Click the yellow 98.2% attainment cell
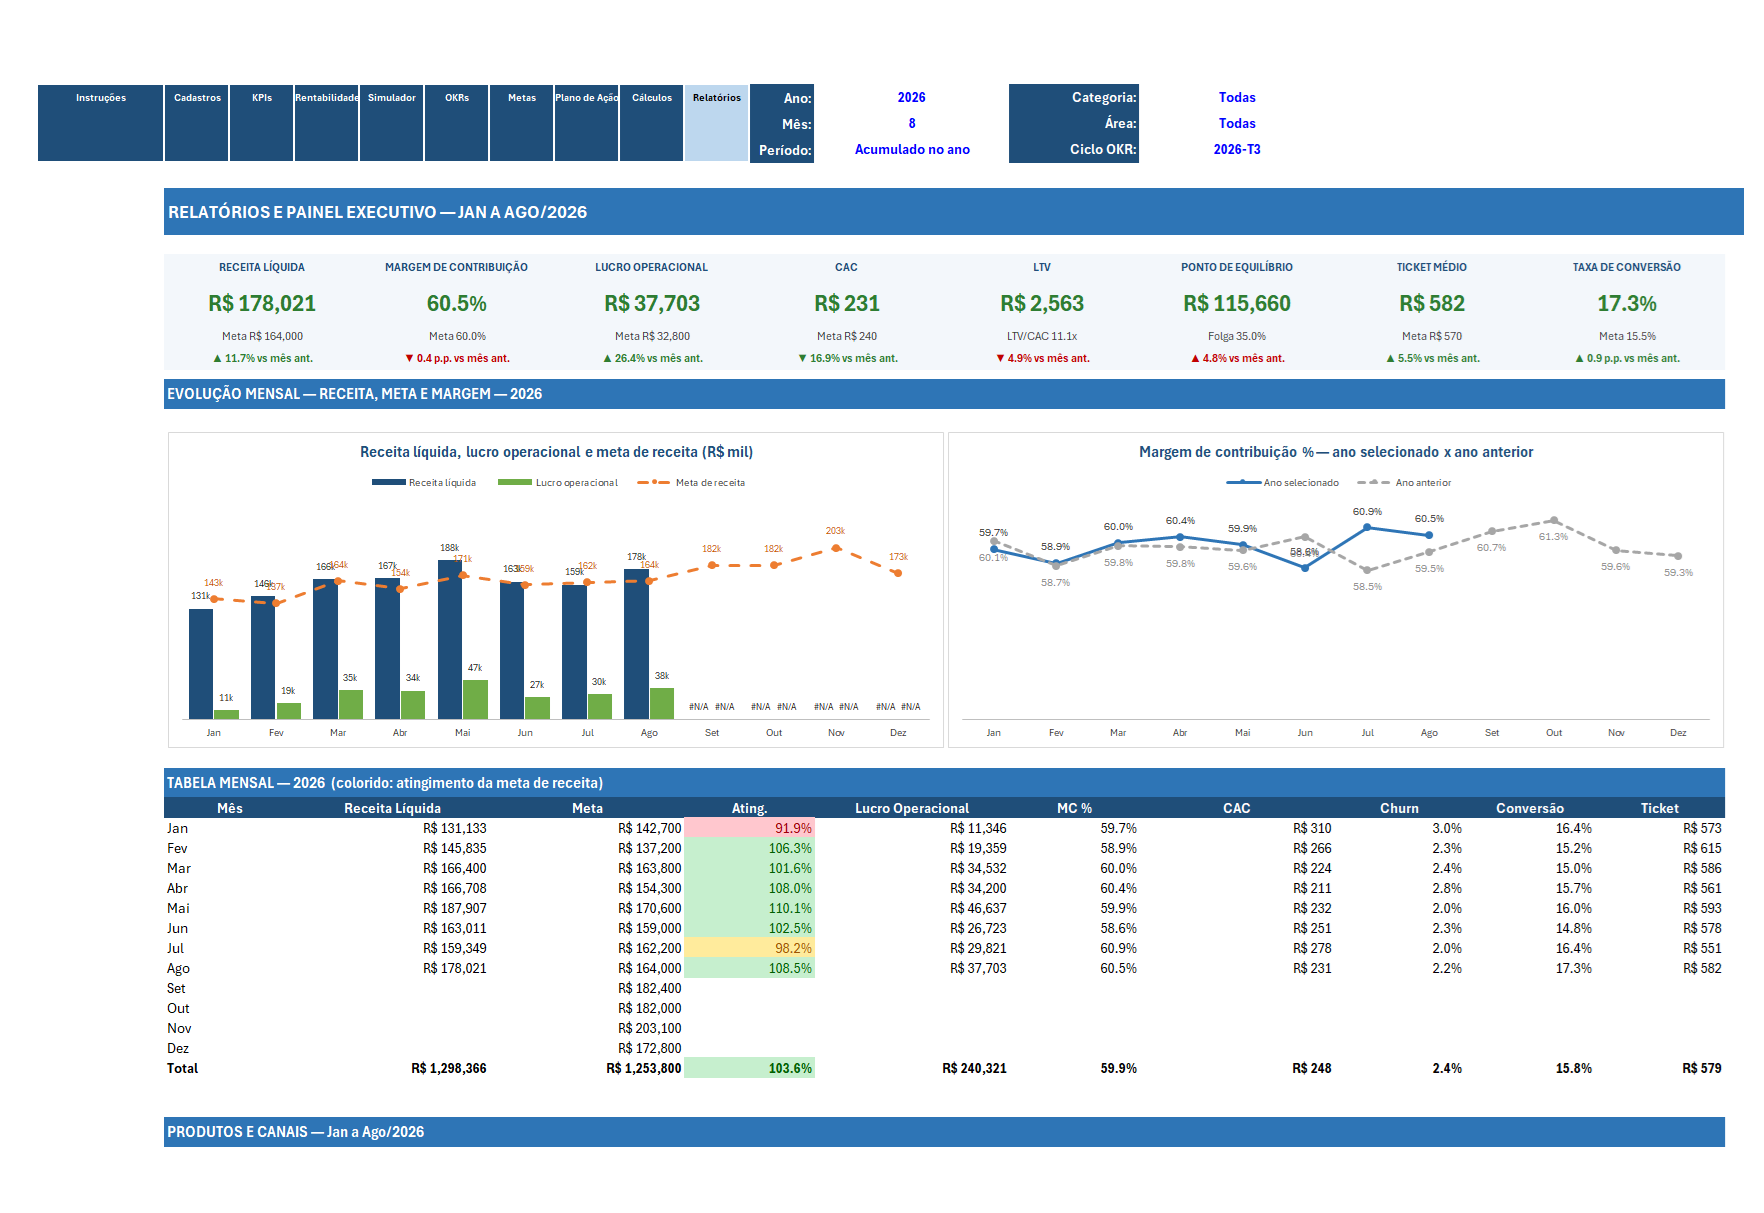 [x=749, y=948]
